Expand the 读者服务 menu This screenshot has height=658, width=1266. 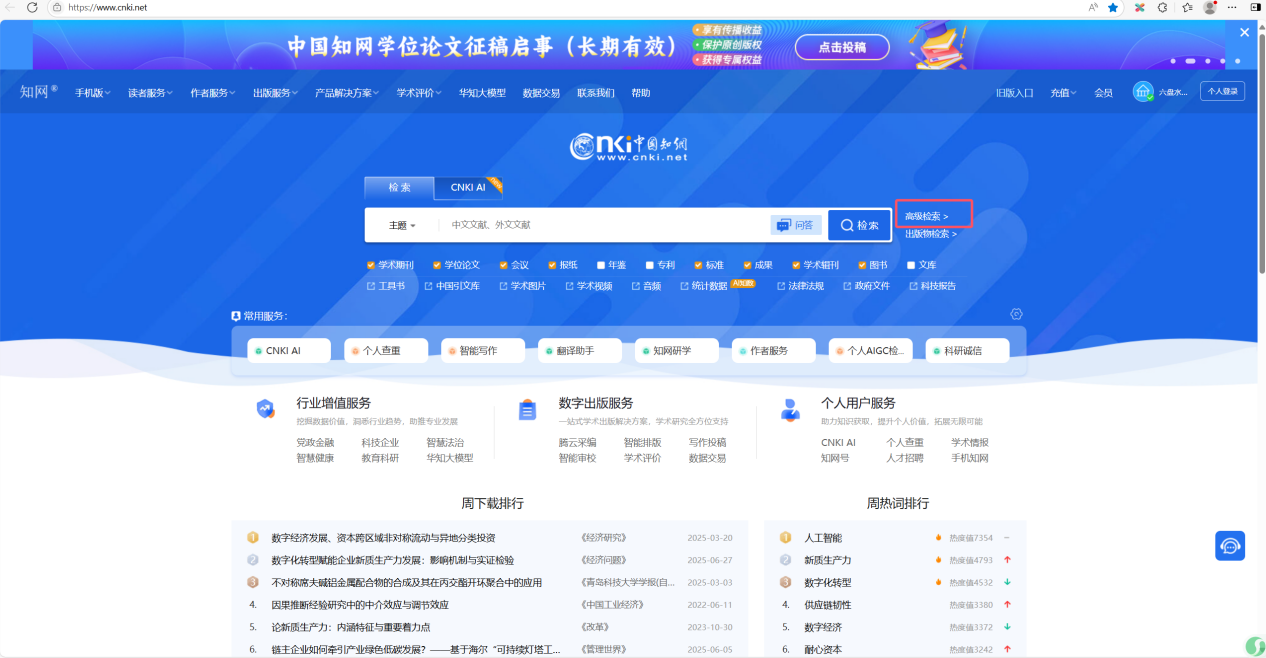(x=150, y=93)
